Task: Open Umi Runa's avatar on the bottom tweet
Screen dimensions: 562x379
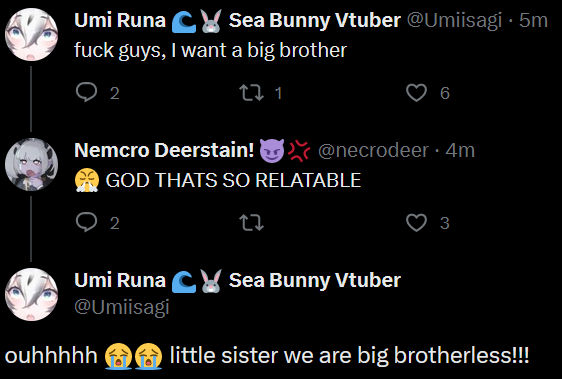Action: 32,294
